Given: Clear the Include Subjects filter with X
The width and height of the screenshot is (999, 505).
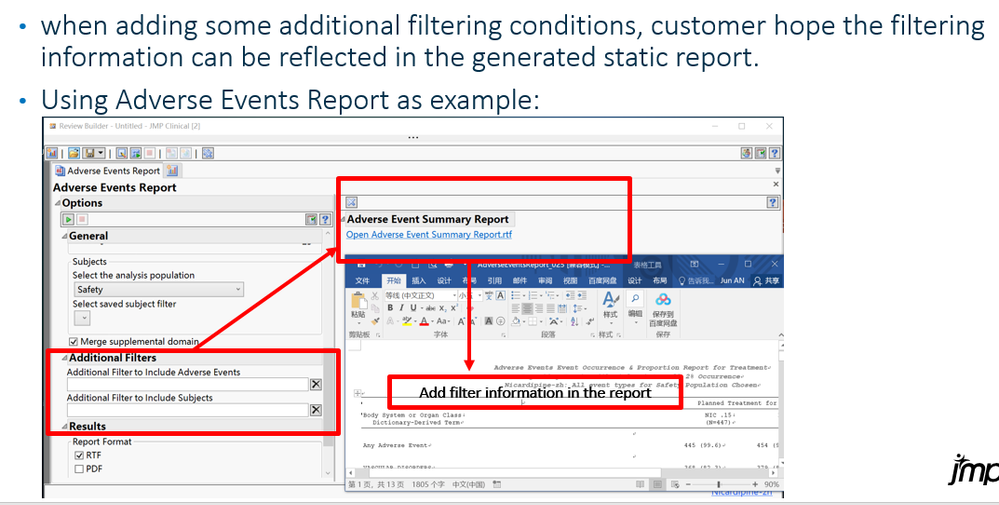Looking at the screenshot, I should coord(315,409).
